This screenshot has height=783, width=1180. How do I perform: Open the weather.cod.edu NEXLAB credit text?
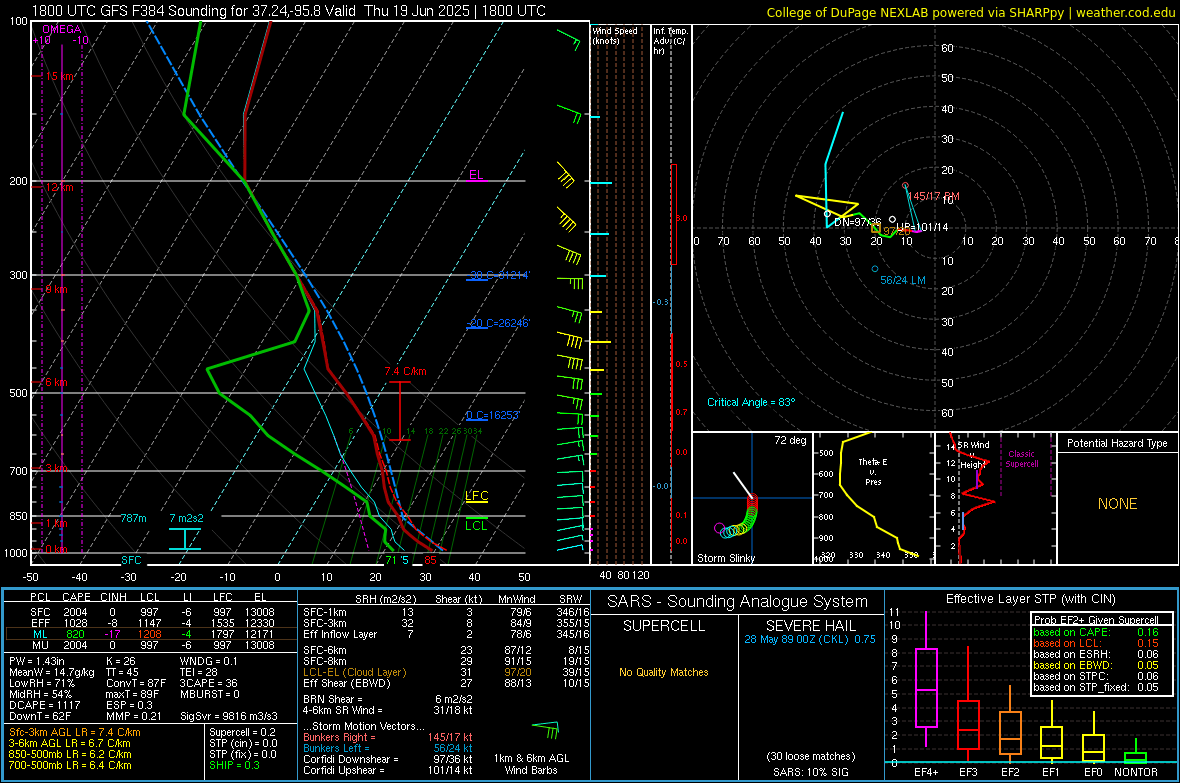point(970,12)
